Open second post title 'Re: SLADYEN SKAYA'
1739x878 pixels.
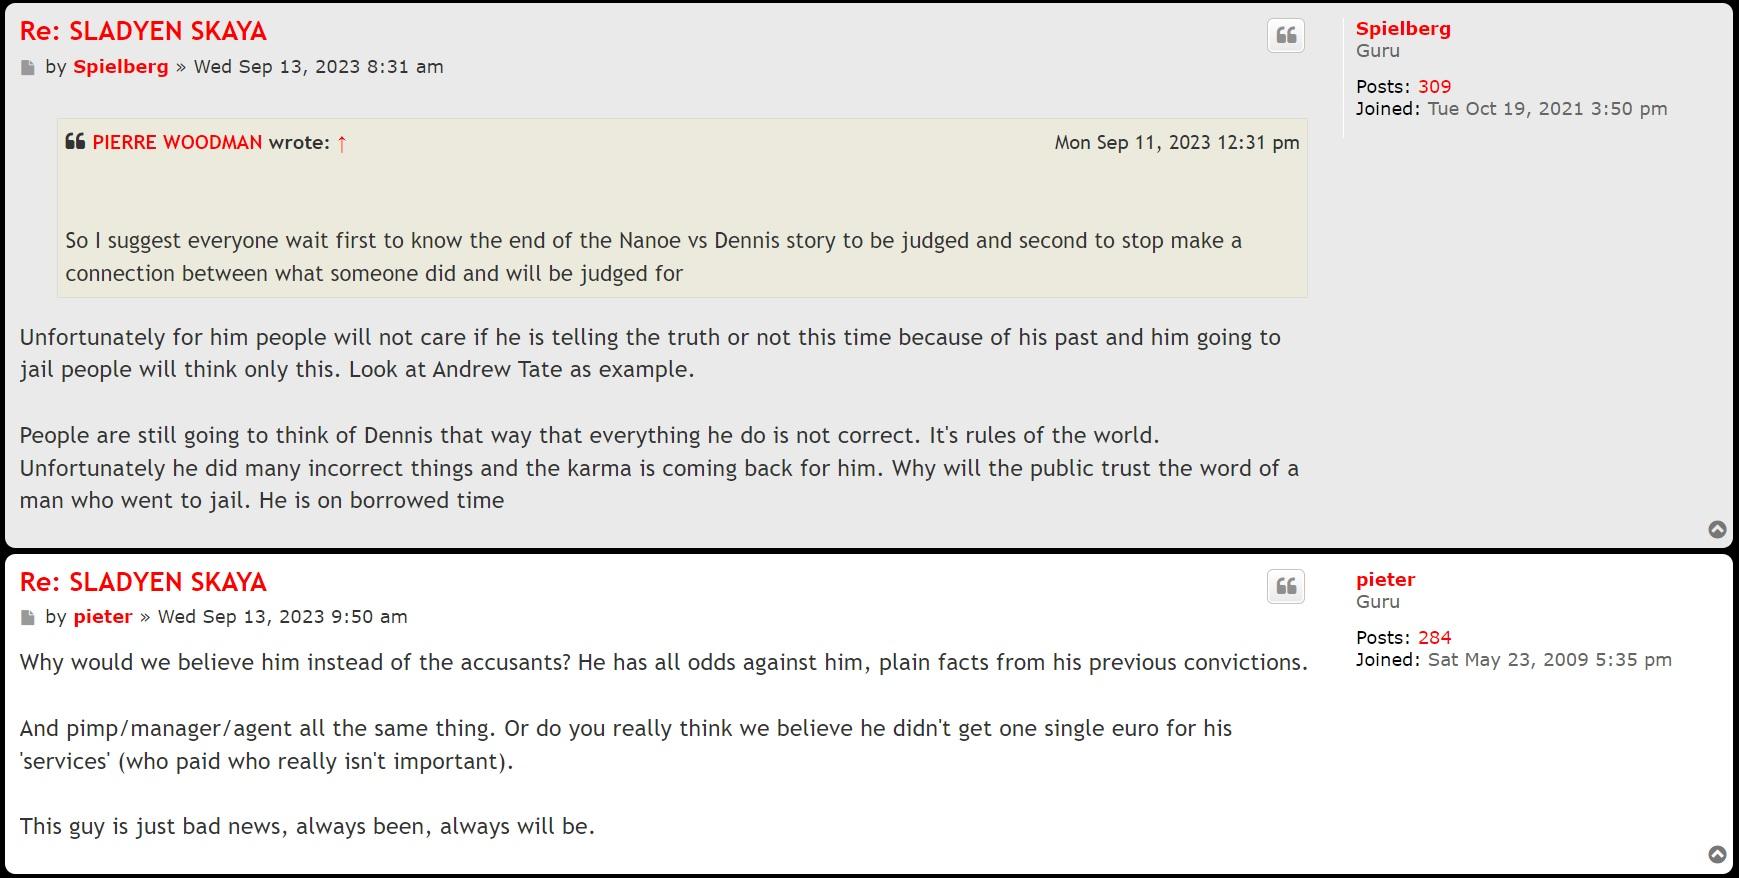[x=143, y=582]
